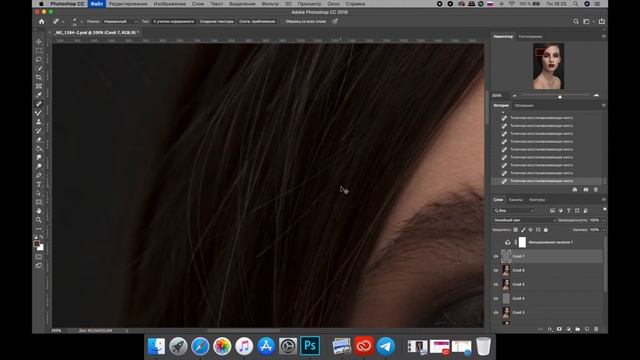The height and width of the screenshot is (360, 640).
Task: Click the Home icon in options bar
Action: 42,22
